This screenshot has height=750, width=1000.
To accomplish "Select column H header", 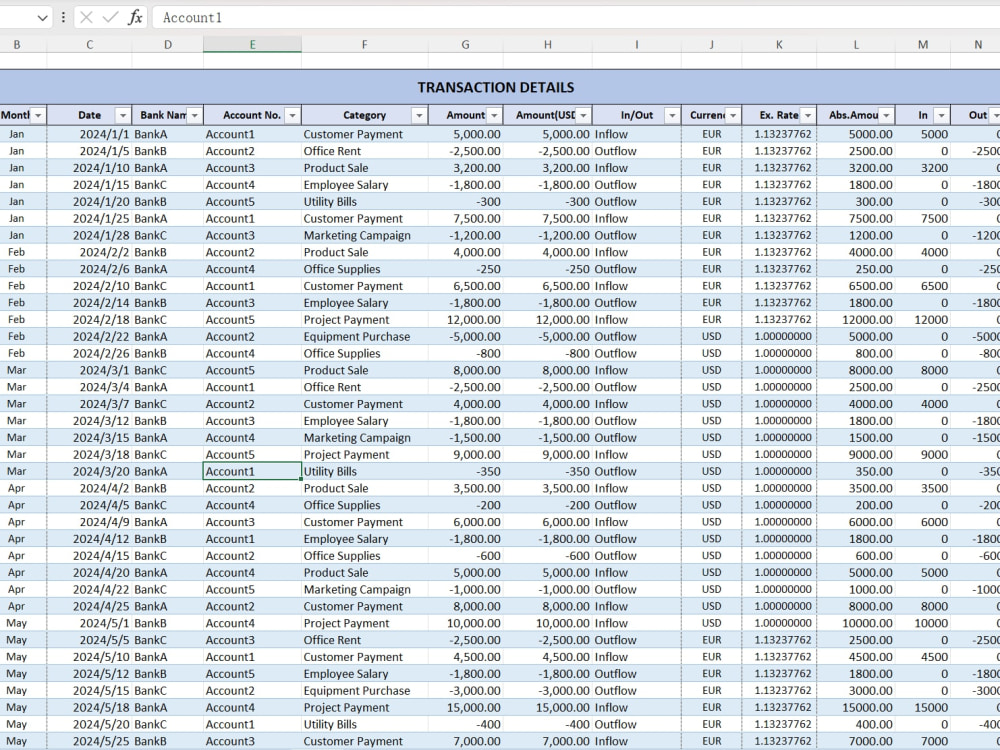I will coord(548,45).
